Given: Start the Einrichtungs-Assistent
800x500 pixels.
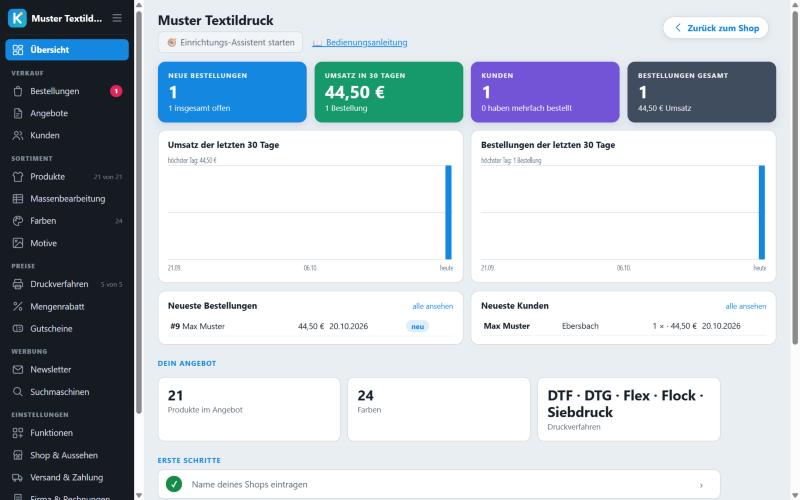Looking at the screenshot, I should tap(230, 42).
